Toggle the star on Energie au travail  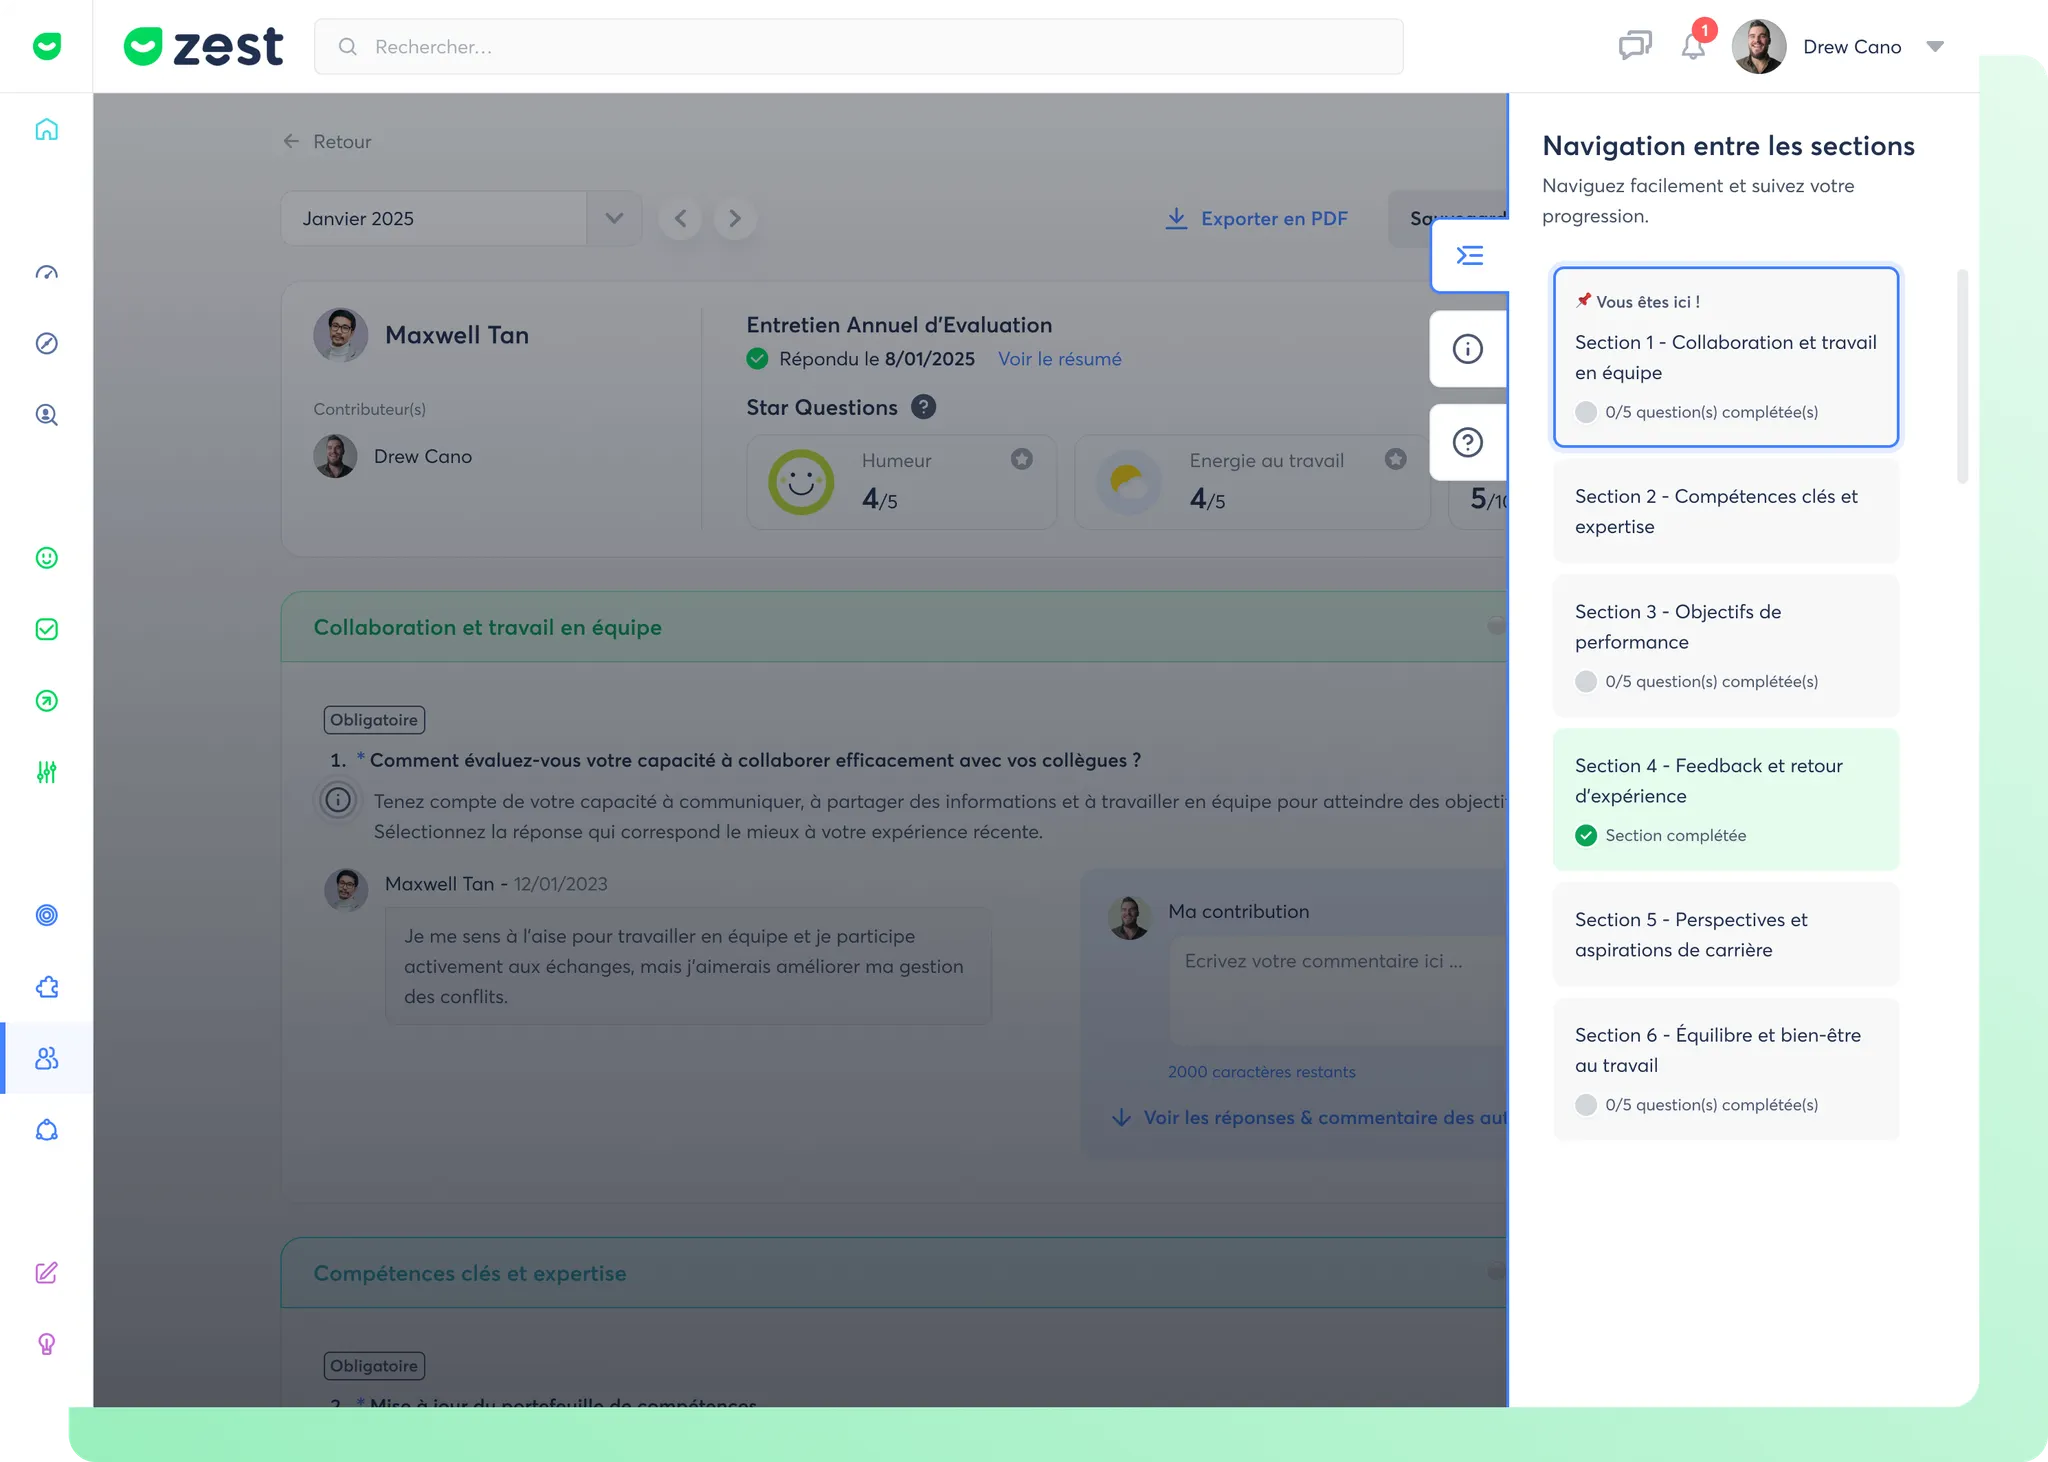[1395, 459]
